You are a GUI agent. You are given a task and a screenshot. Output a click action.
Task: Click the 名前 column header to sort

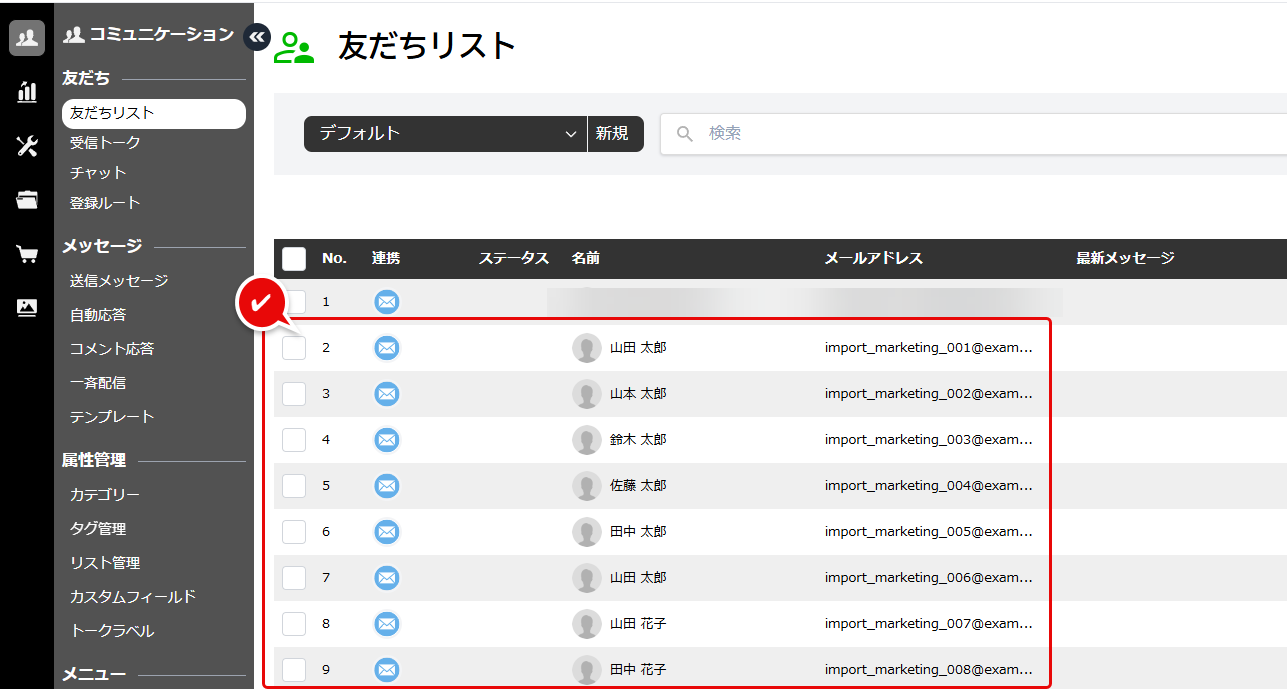[x=586, y=258]
